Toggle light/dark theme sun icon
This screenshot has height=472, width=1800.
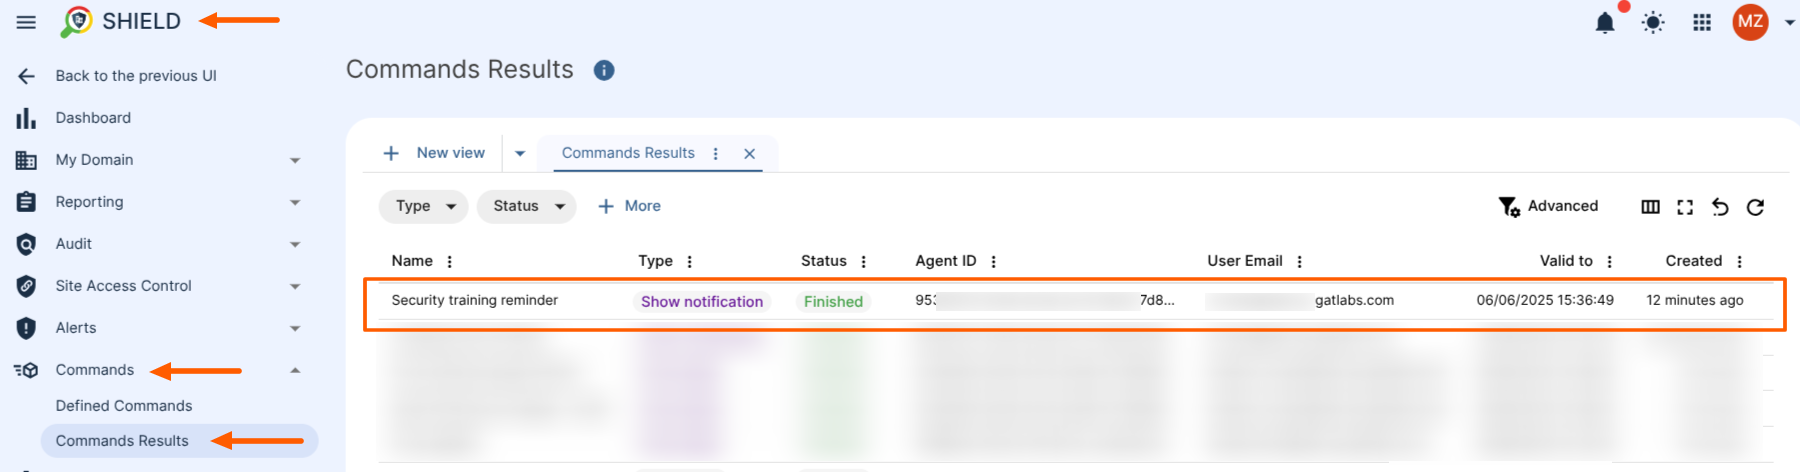tap(1653, 22)
